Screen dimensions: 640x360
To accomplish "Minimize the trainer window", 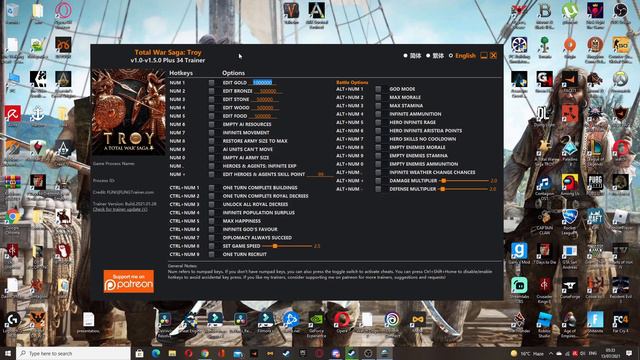I will 484,55.
